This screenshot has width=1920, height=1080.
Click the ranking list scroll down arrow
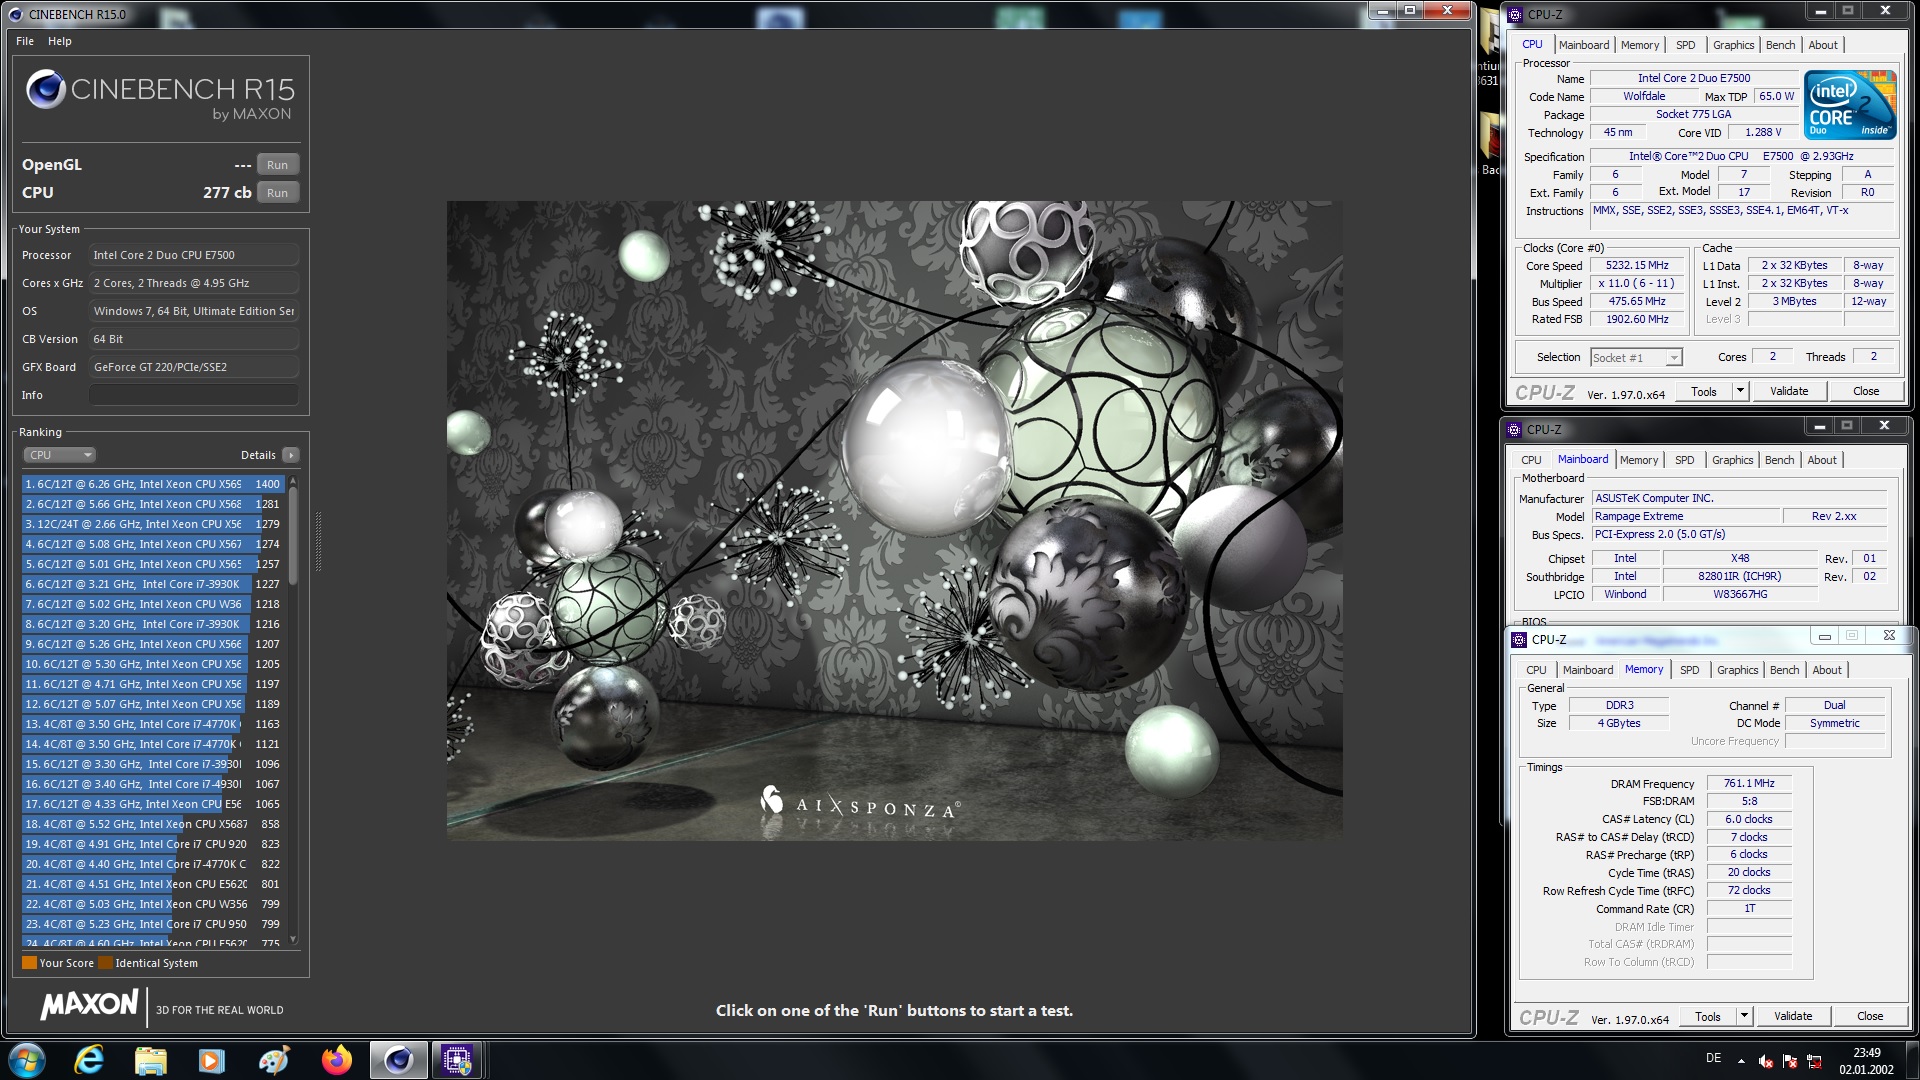point(292,939)
